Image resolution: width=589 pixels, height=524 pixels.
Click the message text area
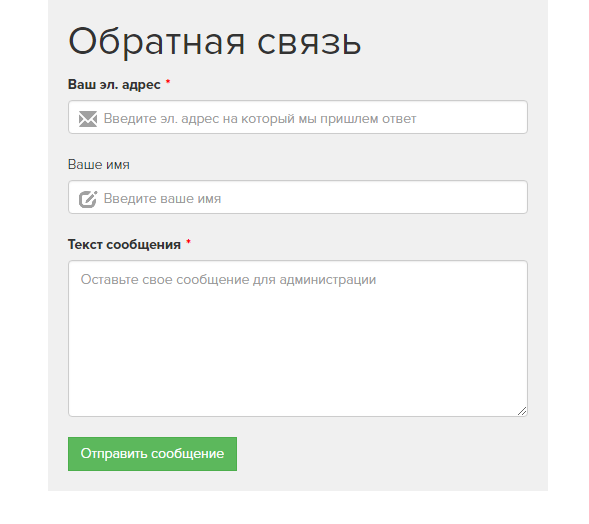pyautogui.click(x=298, y=338)
